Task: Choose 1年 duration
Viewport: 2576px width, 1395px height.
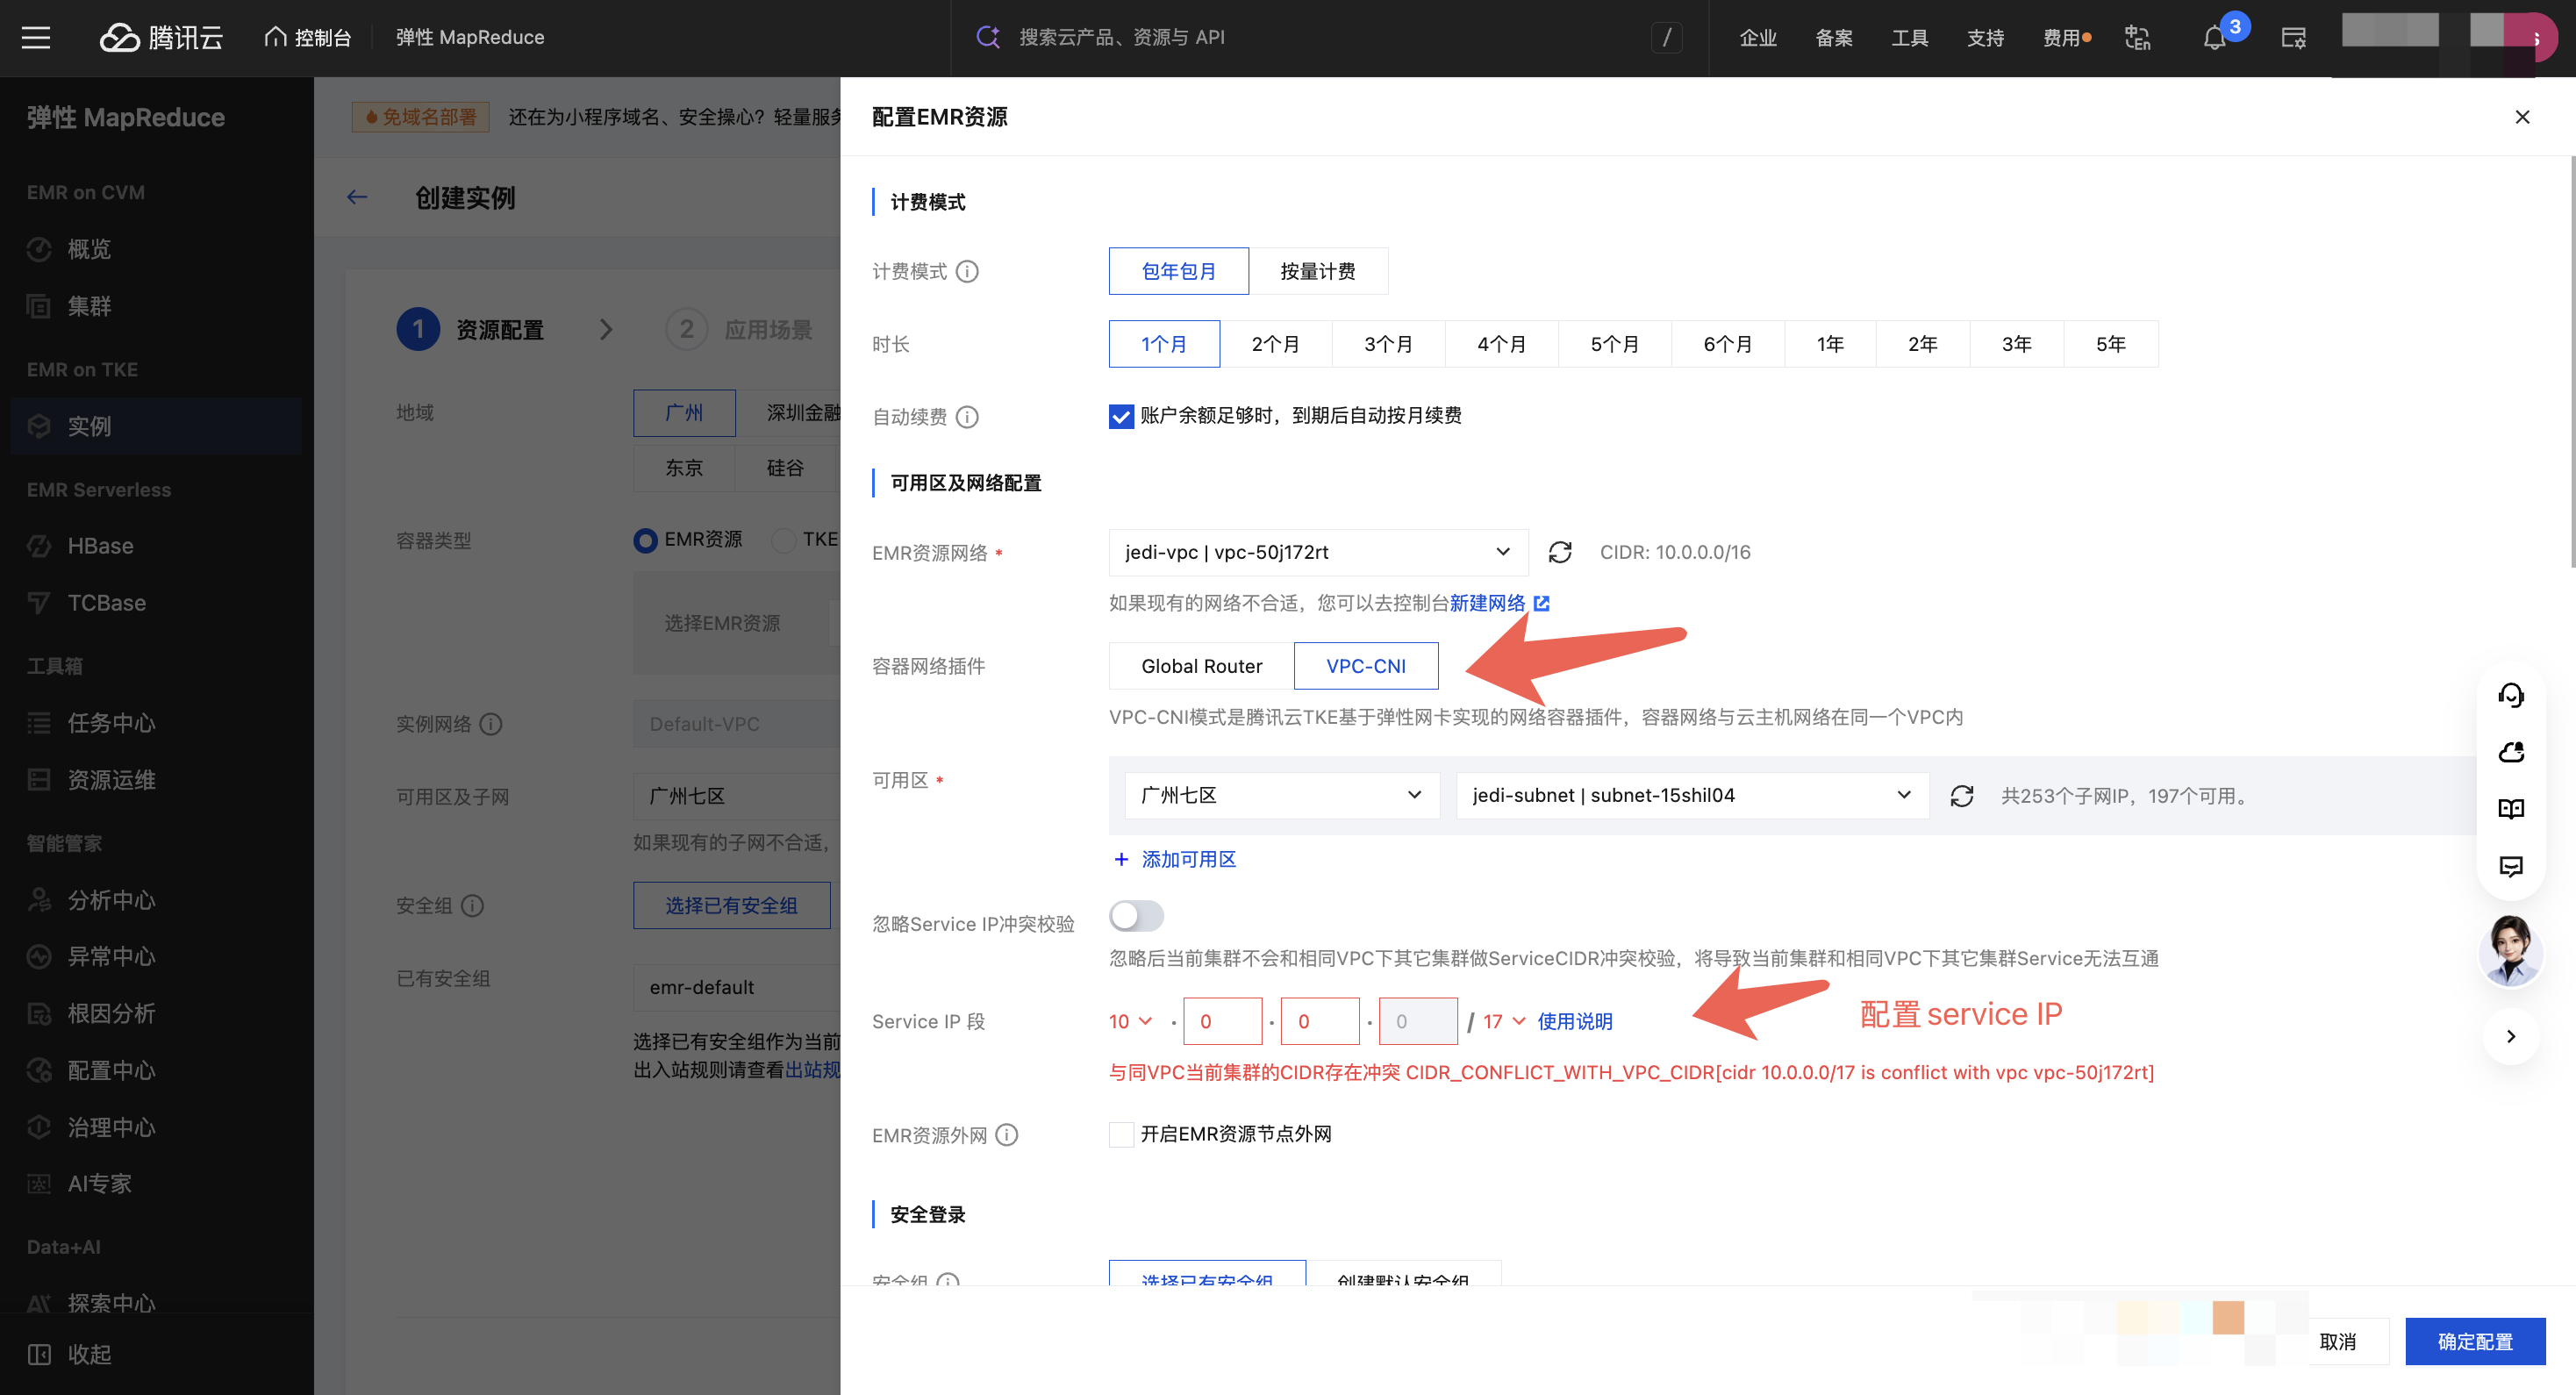Action: [x=1830, y=344]
